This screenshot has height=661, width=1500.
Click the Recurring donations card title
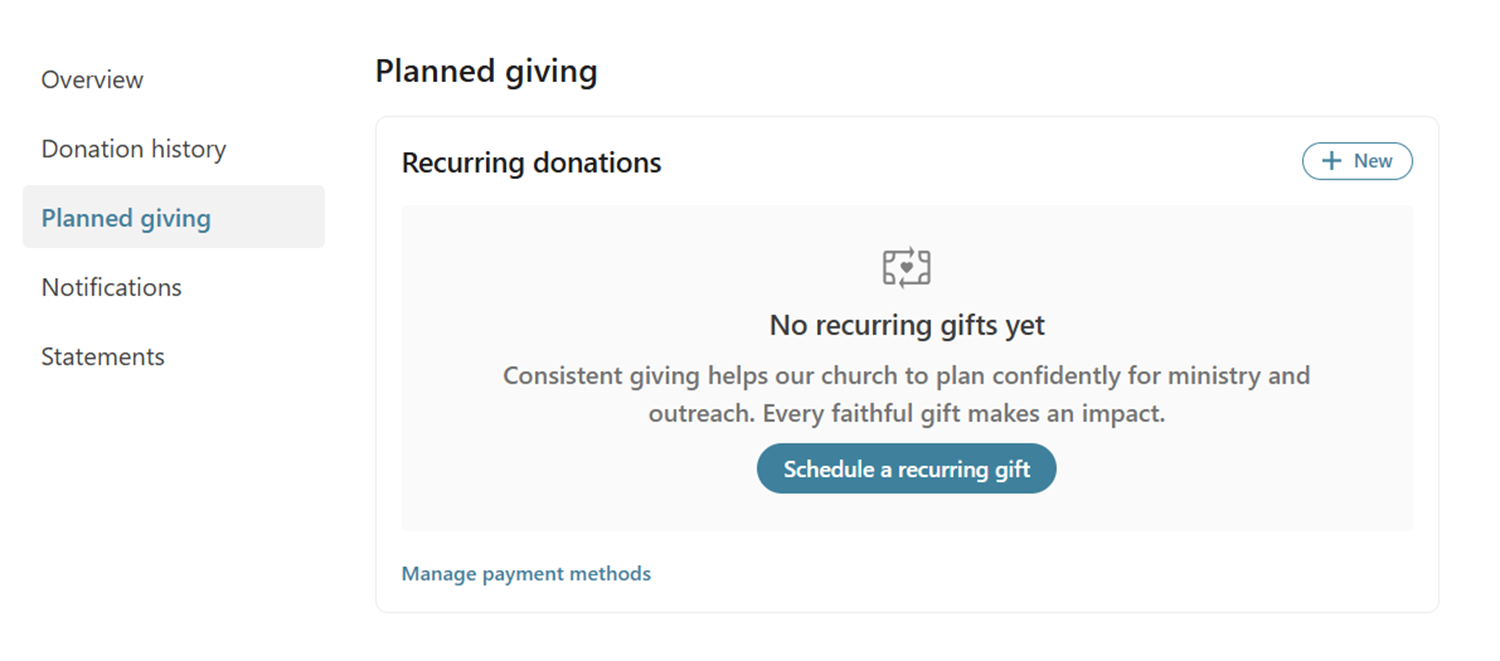531,163
